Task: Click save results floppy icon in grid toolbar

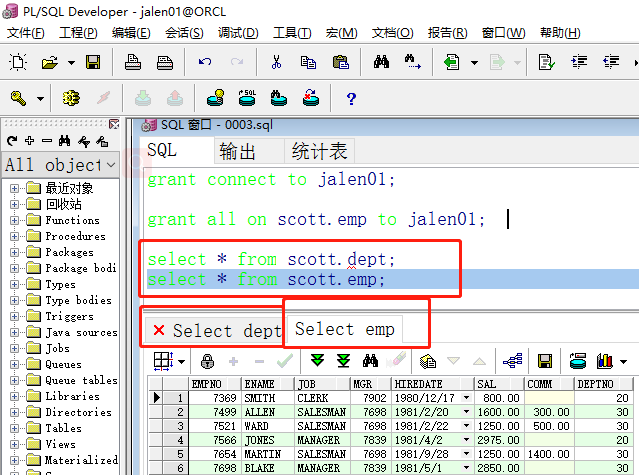Action: (x=544, y=361)
